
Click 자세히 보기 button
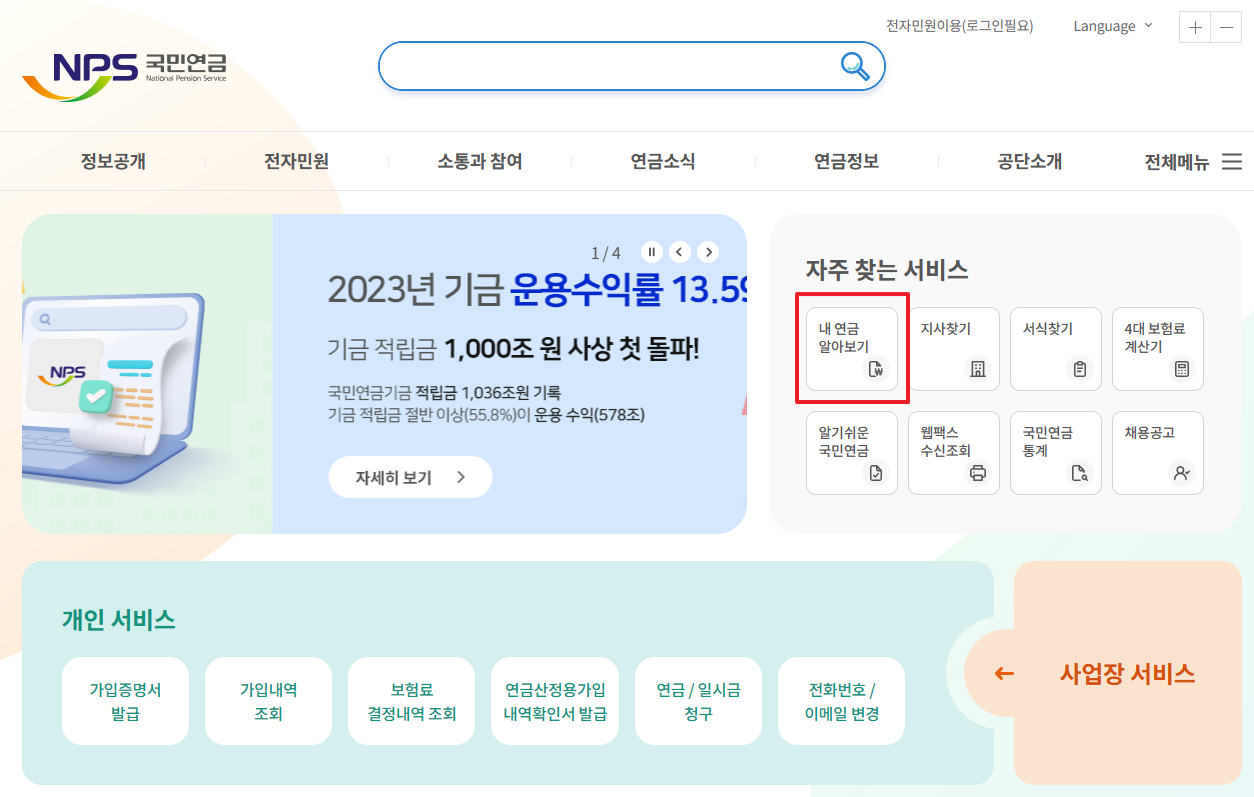pyautogui.click(x=410, y=477)
